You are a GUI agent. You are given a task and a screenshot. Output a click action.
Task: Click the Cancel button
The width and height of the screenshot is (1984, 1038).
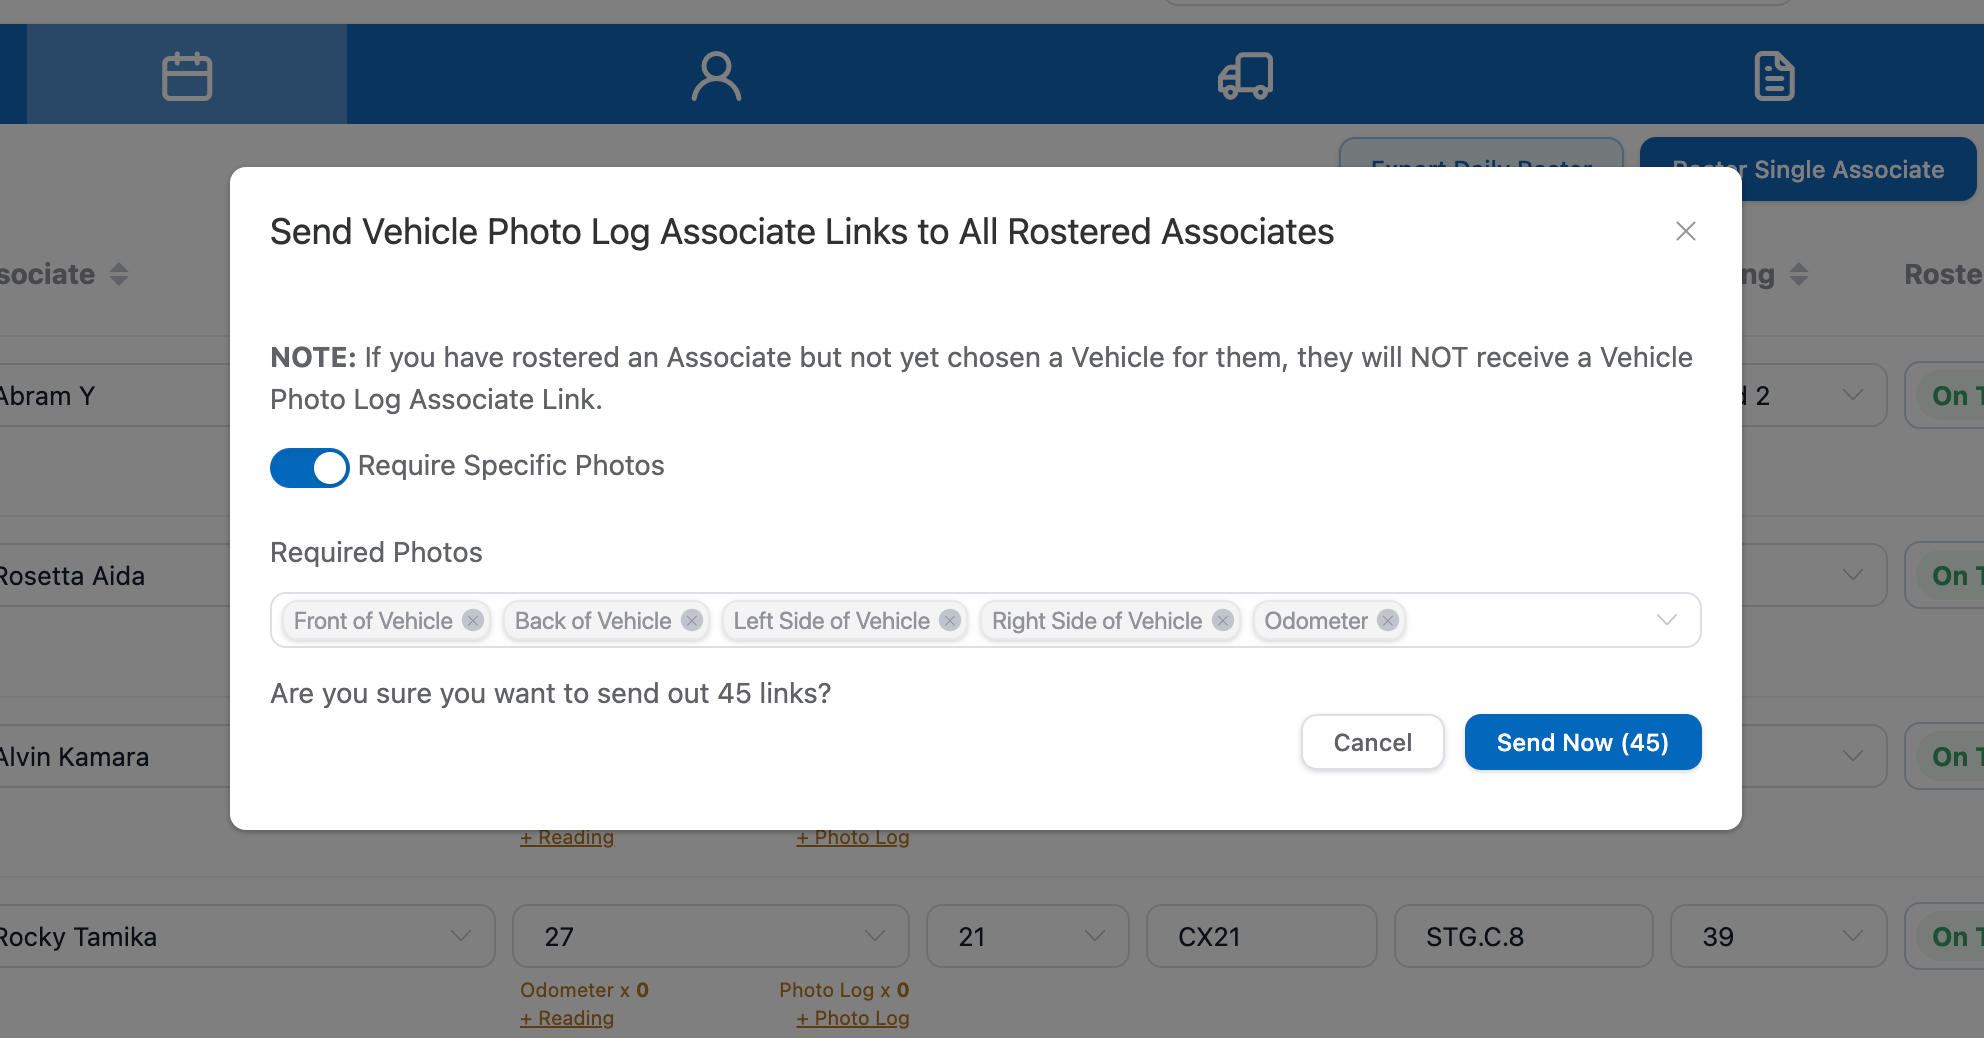coord(1372,742)
